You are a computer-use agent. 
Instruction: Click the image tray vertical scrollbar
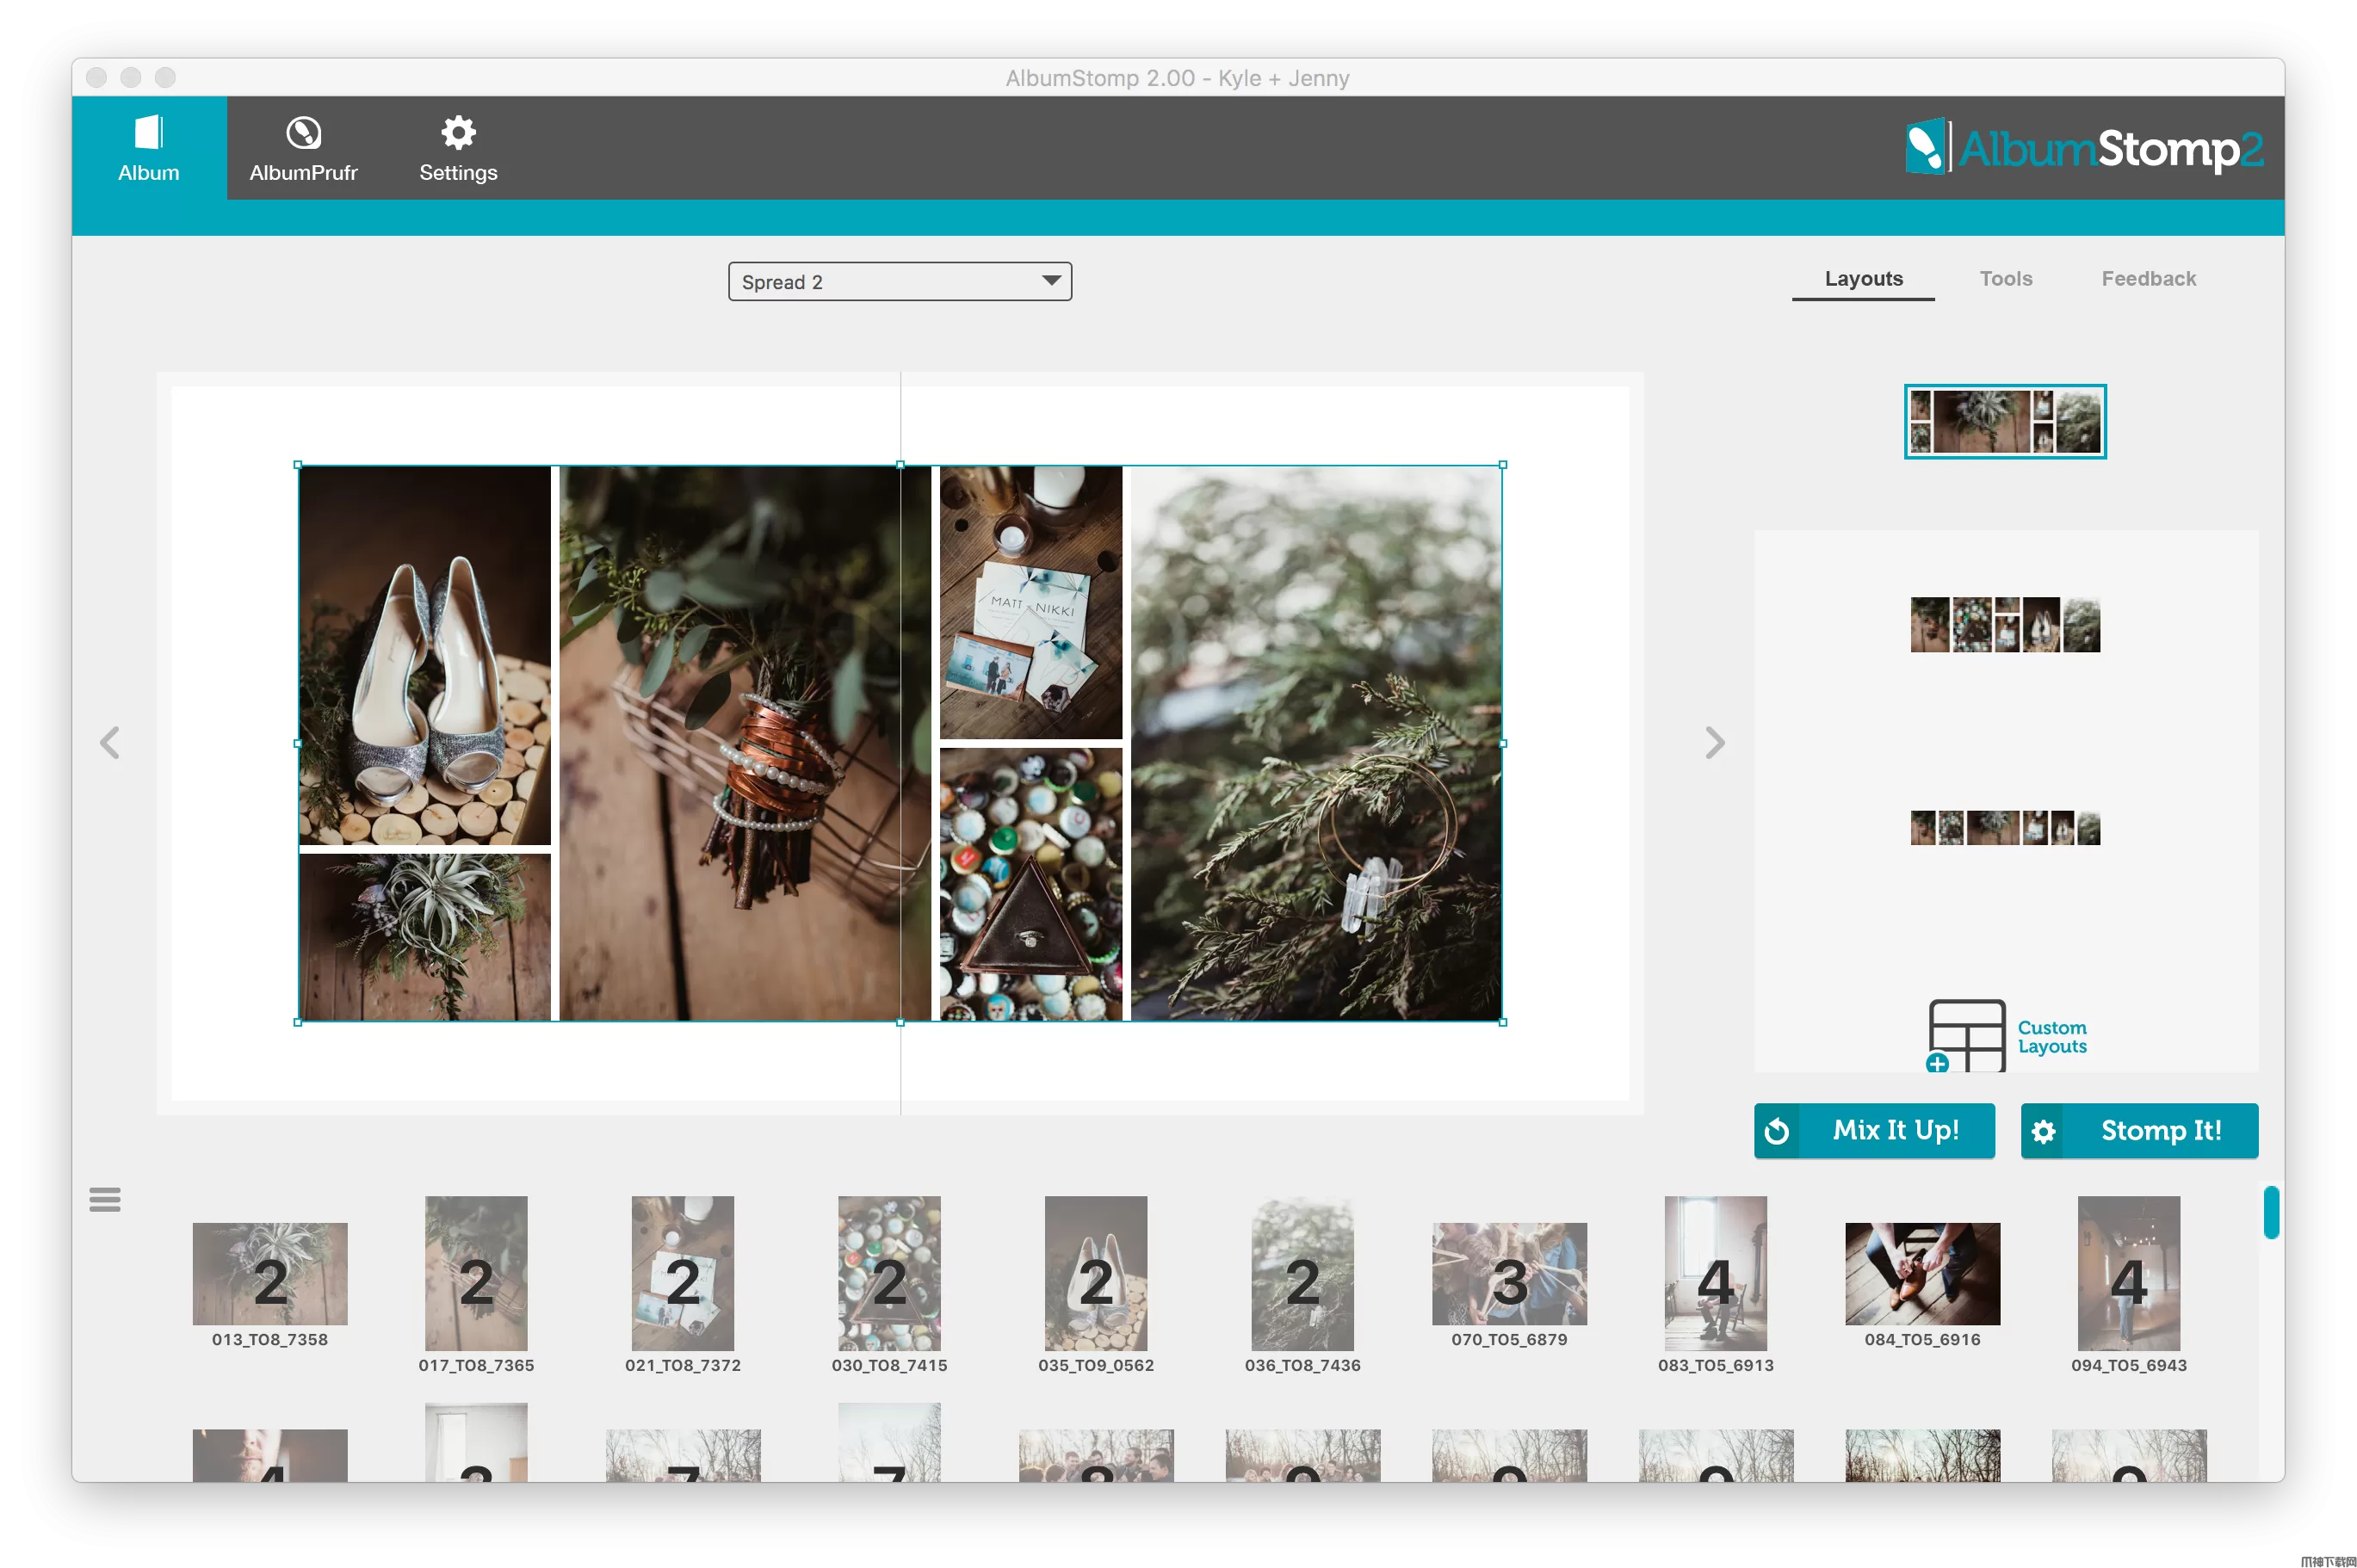click(x=2271, y=1212)
